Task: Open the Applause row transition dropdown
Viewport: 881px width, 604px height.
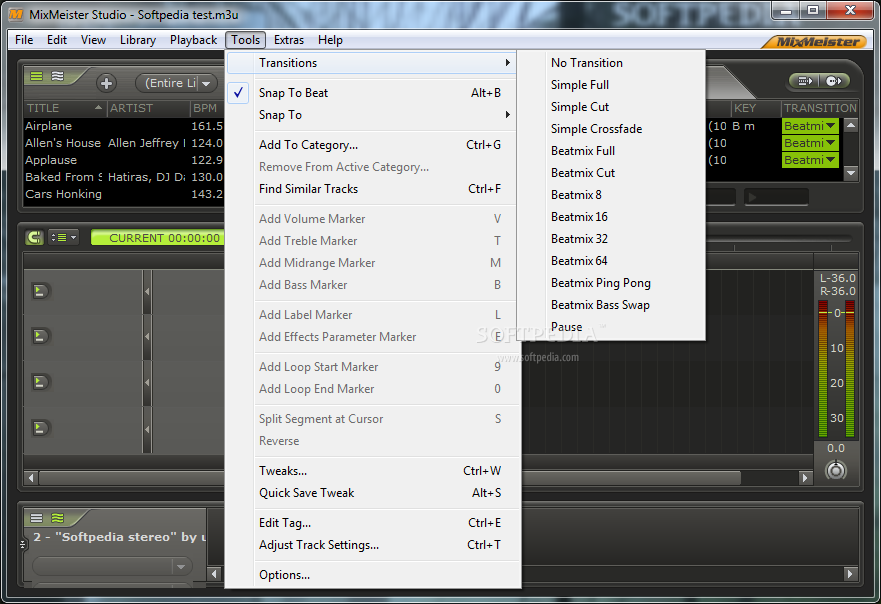Action: tap(810, 160)
